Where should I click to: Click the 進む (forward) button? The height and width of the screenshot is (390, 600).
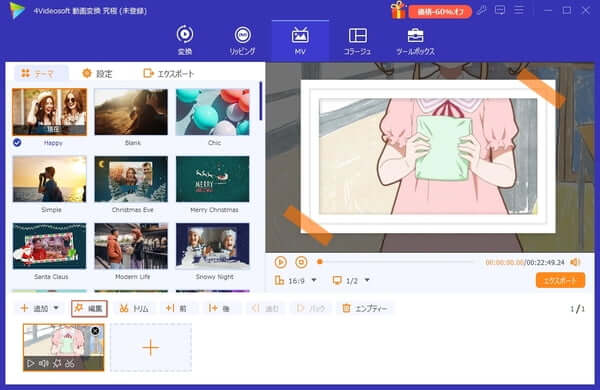tap(265, 308)
